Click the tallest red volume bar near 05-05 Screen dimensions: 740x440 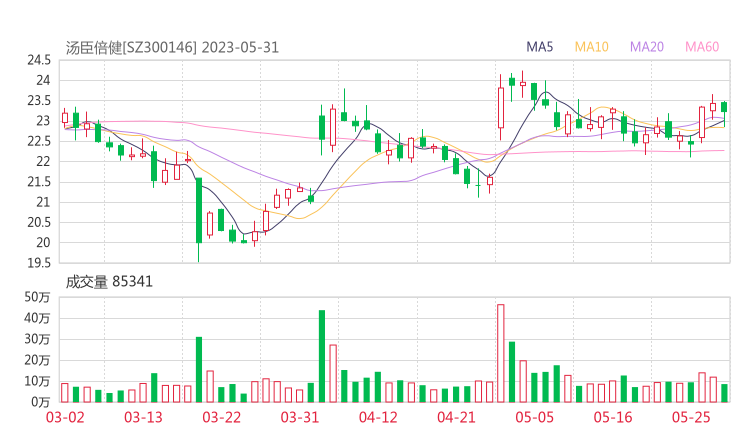[501, 353]
